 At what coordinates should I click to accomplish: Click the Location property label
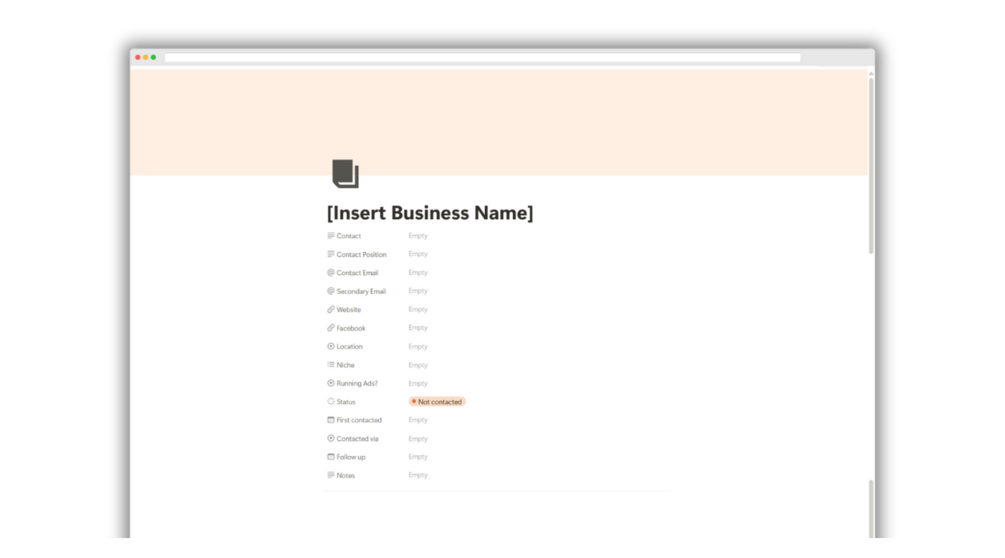pyautogui.click(x=349, y=347)
